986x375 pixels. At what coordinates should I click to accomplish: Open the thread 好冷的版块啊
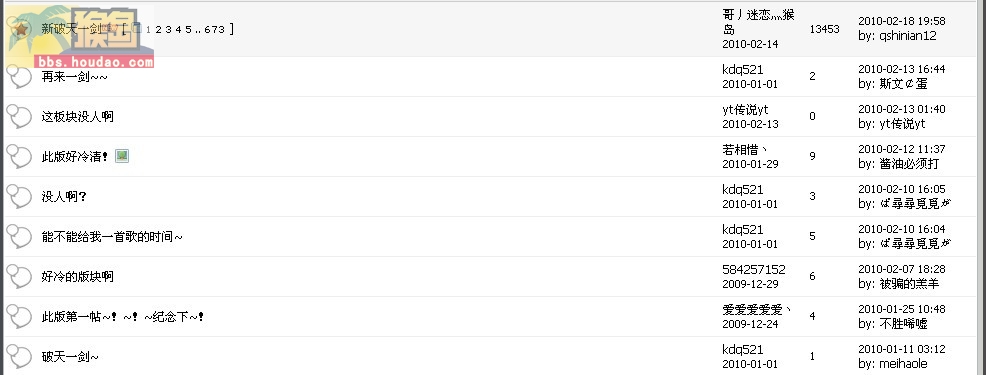77,276
